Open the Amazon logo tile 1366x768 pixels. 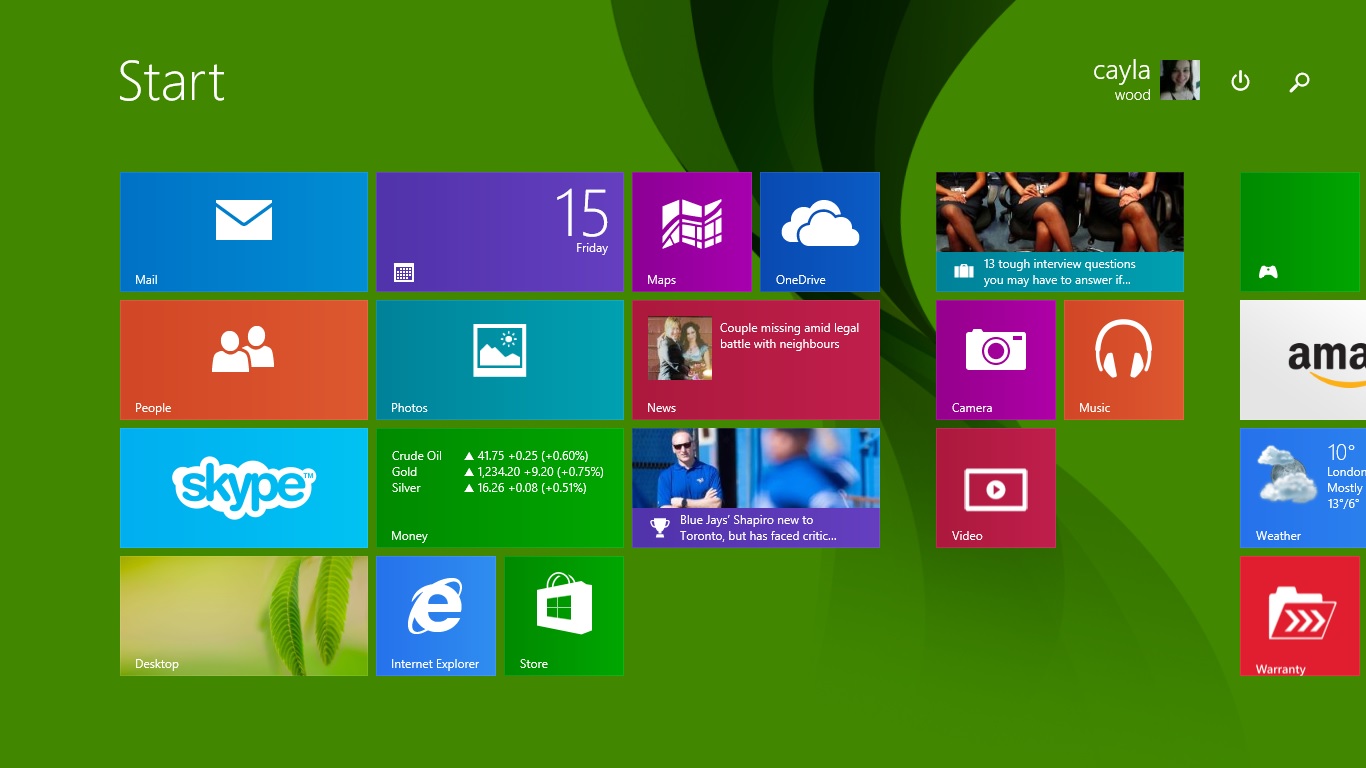[1303, 360]
